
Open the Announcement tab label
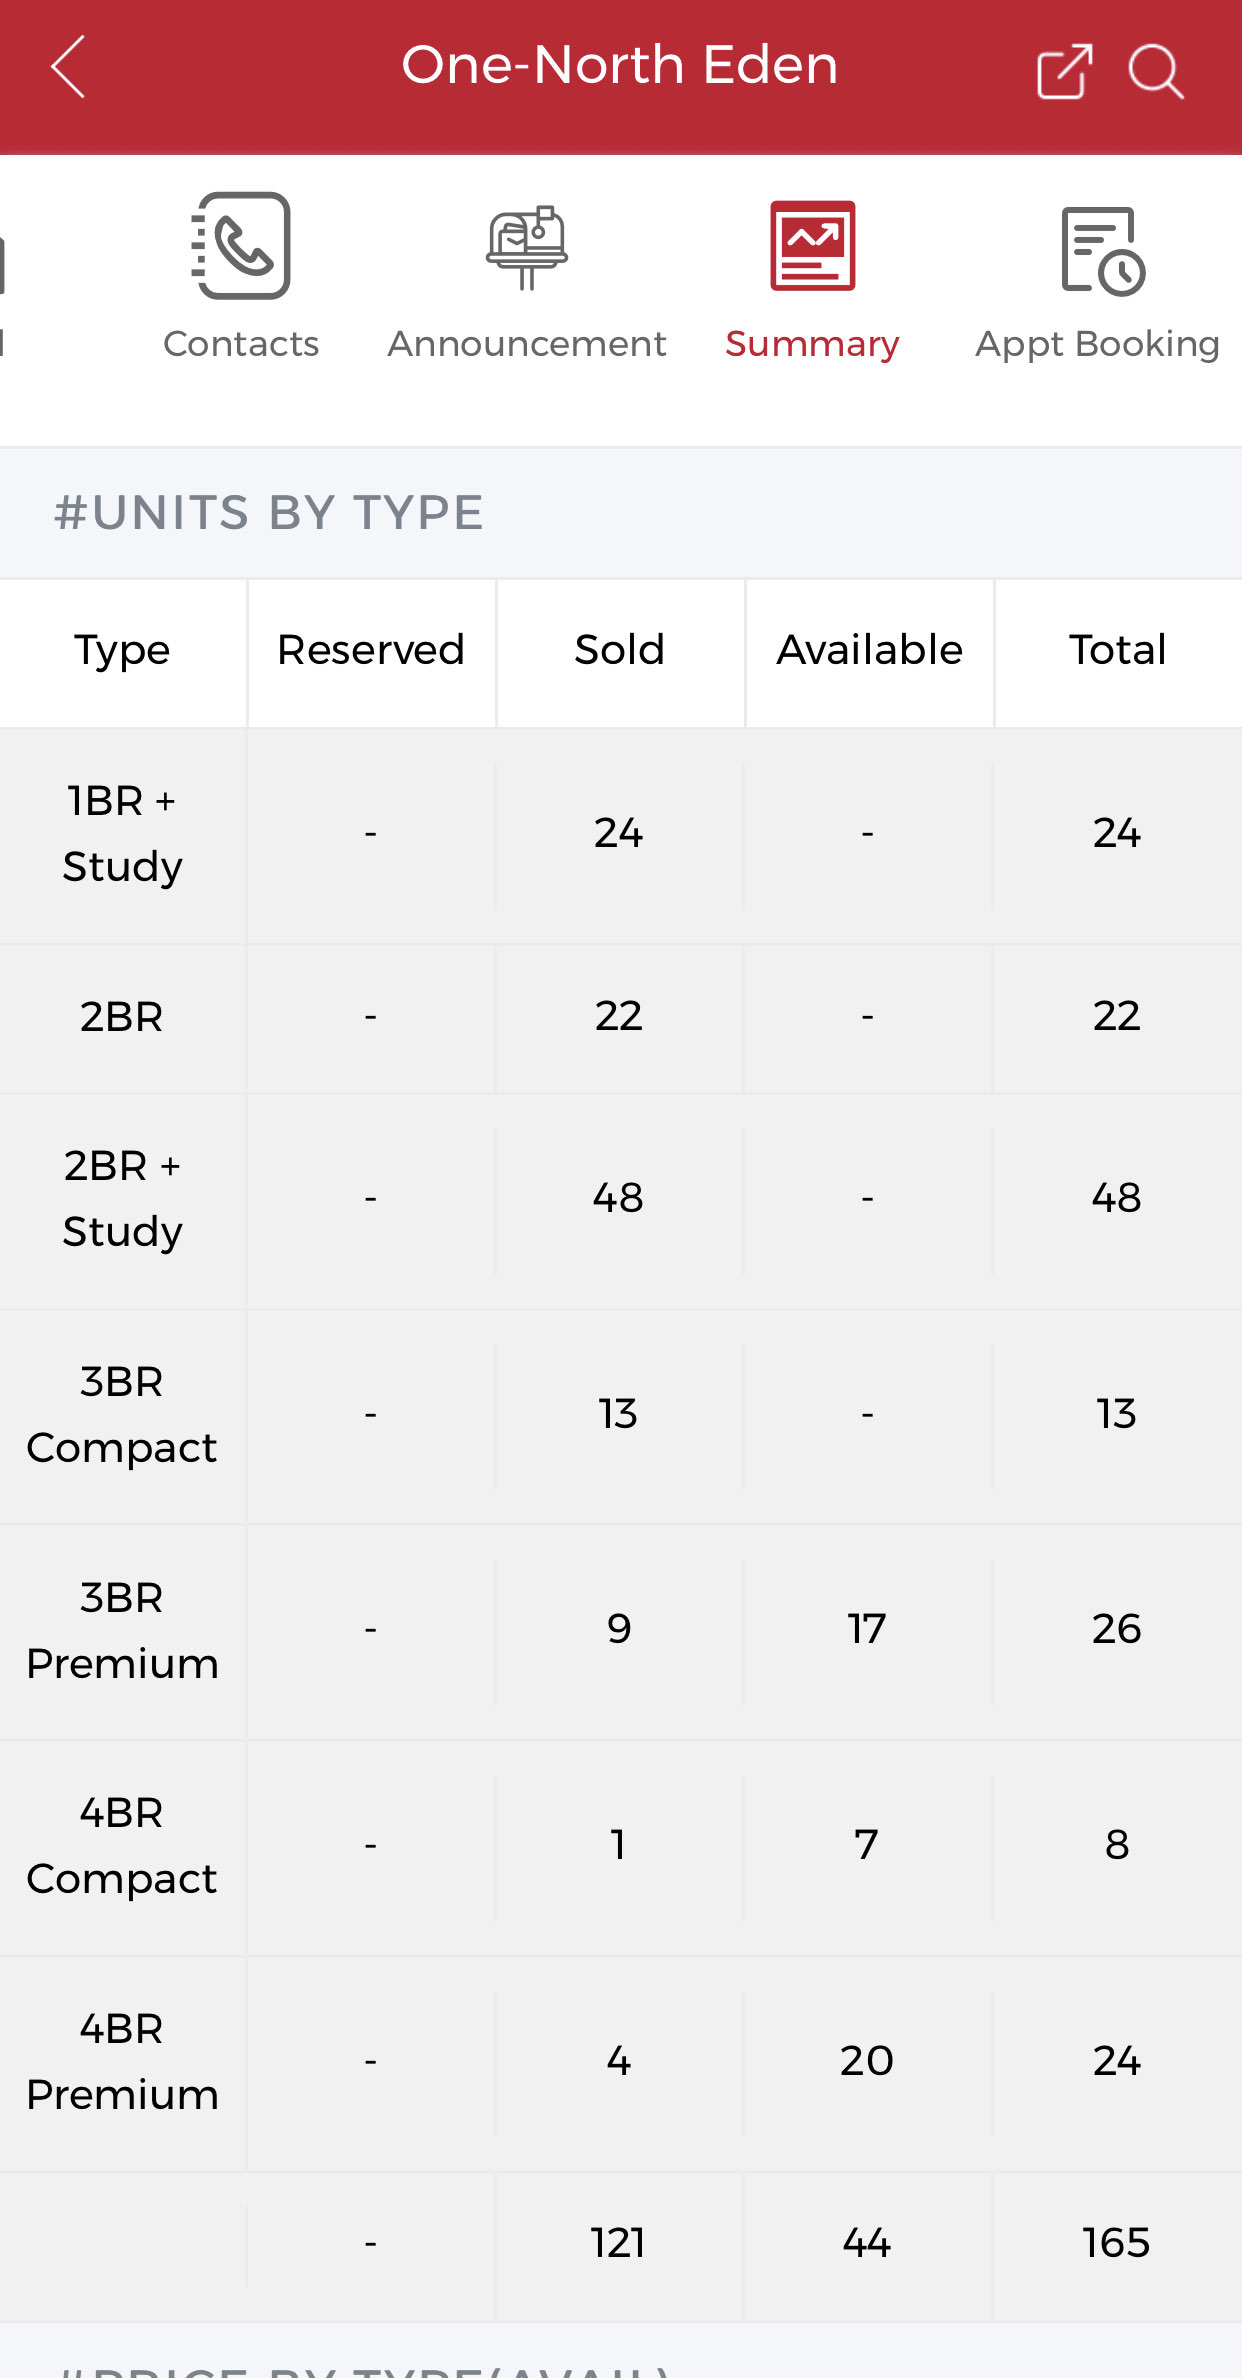527,344
